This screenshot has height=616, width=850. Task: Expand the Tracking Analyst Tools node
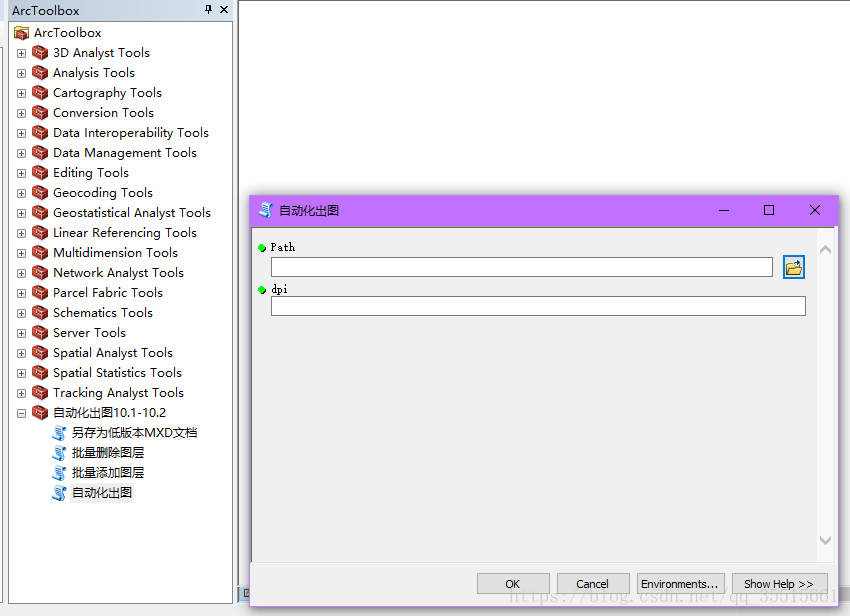point(21,393)
